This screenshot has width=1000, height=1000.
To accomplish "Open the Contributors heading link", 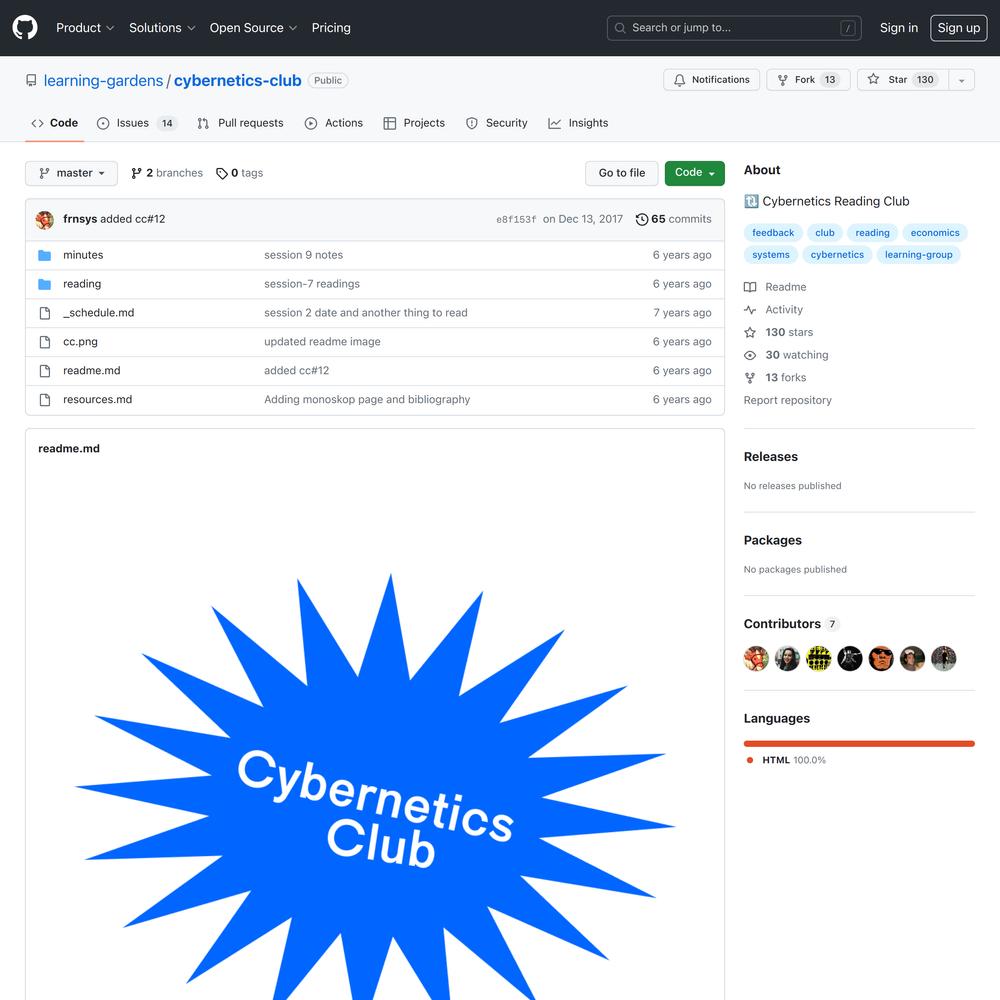I will coord(791,624).
